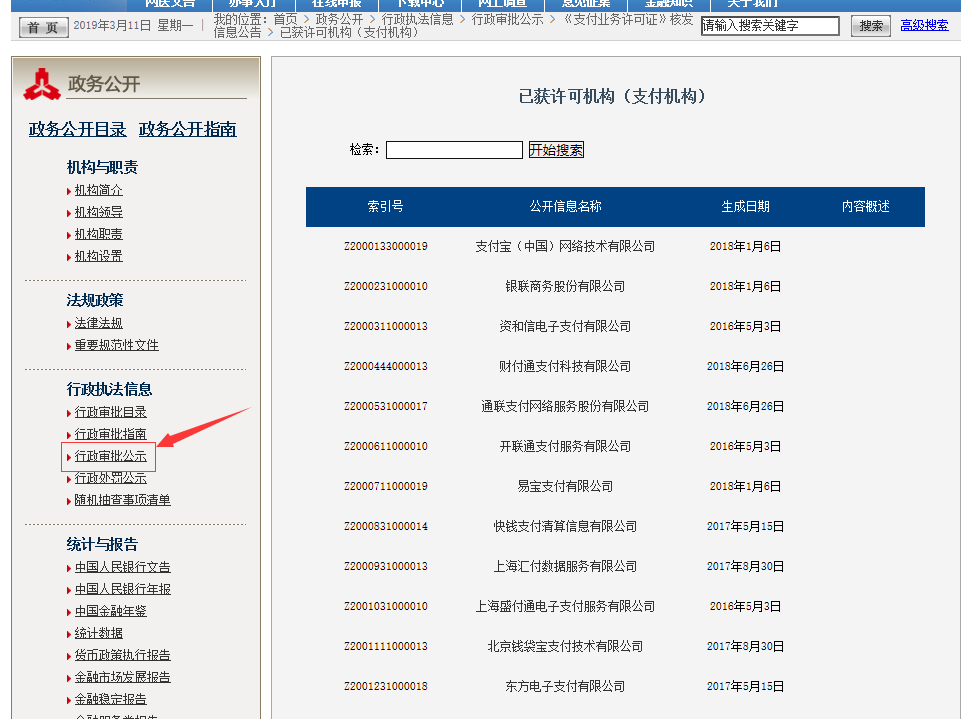Open 随机抽查事项清单 in the sidebar
The height and width of the screenshot is (719, 967).
tap(123, 500)
